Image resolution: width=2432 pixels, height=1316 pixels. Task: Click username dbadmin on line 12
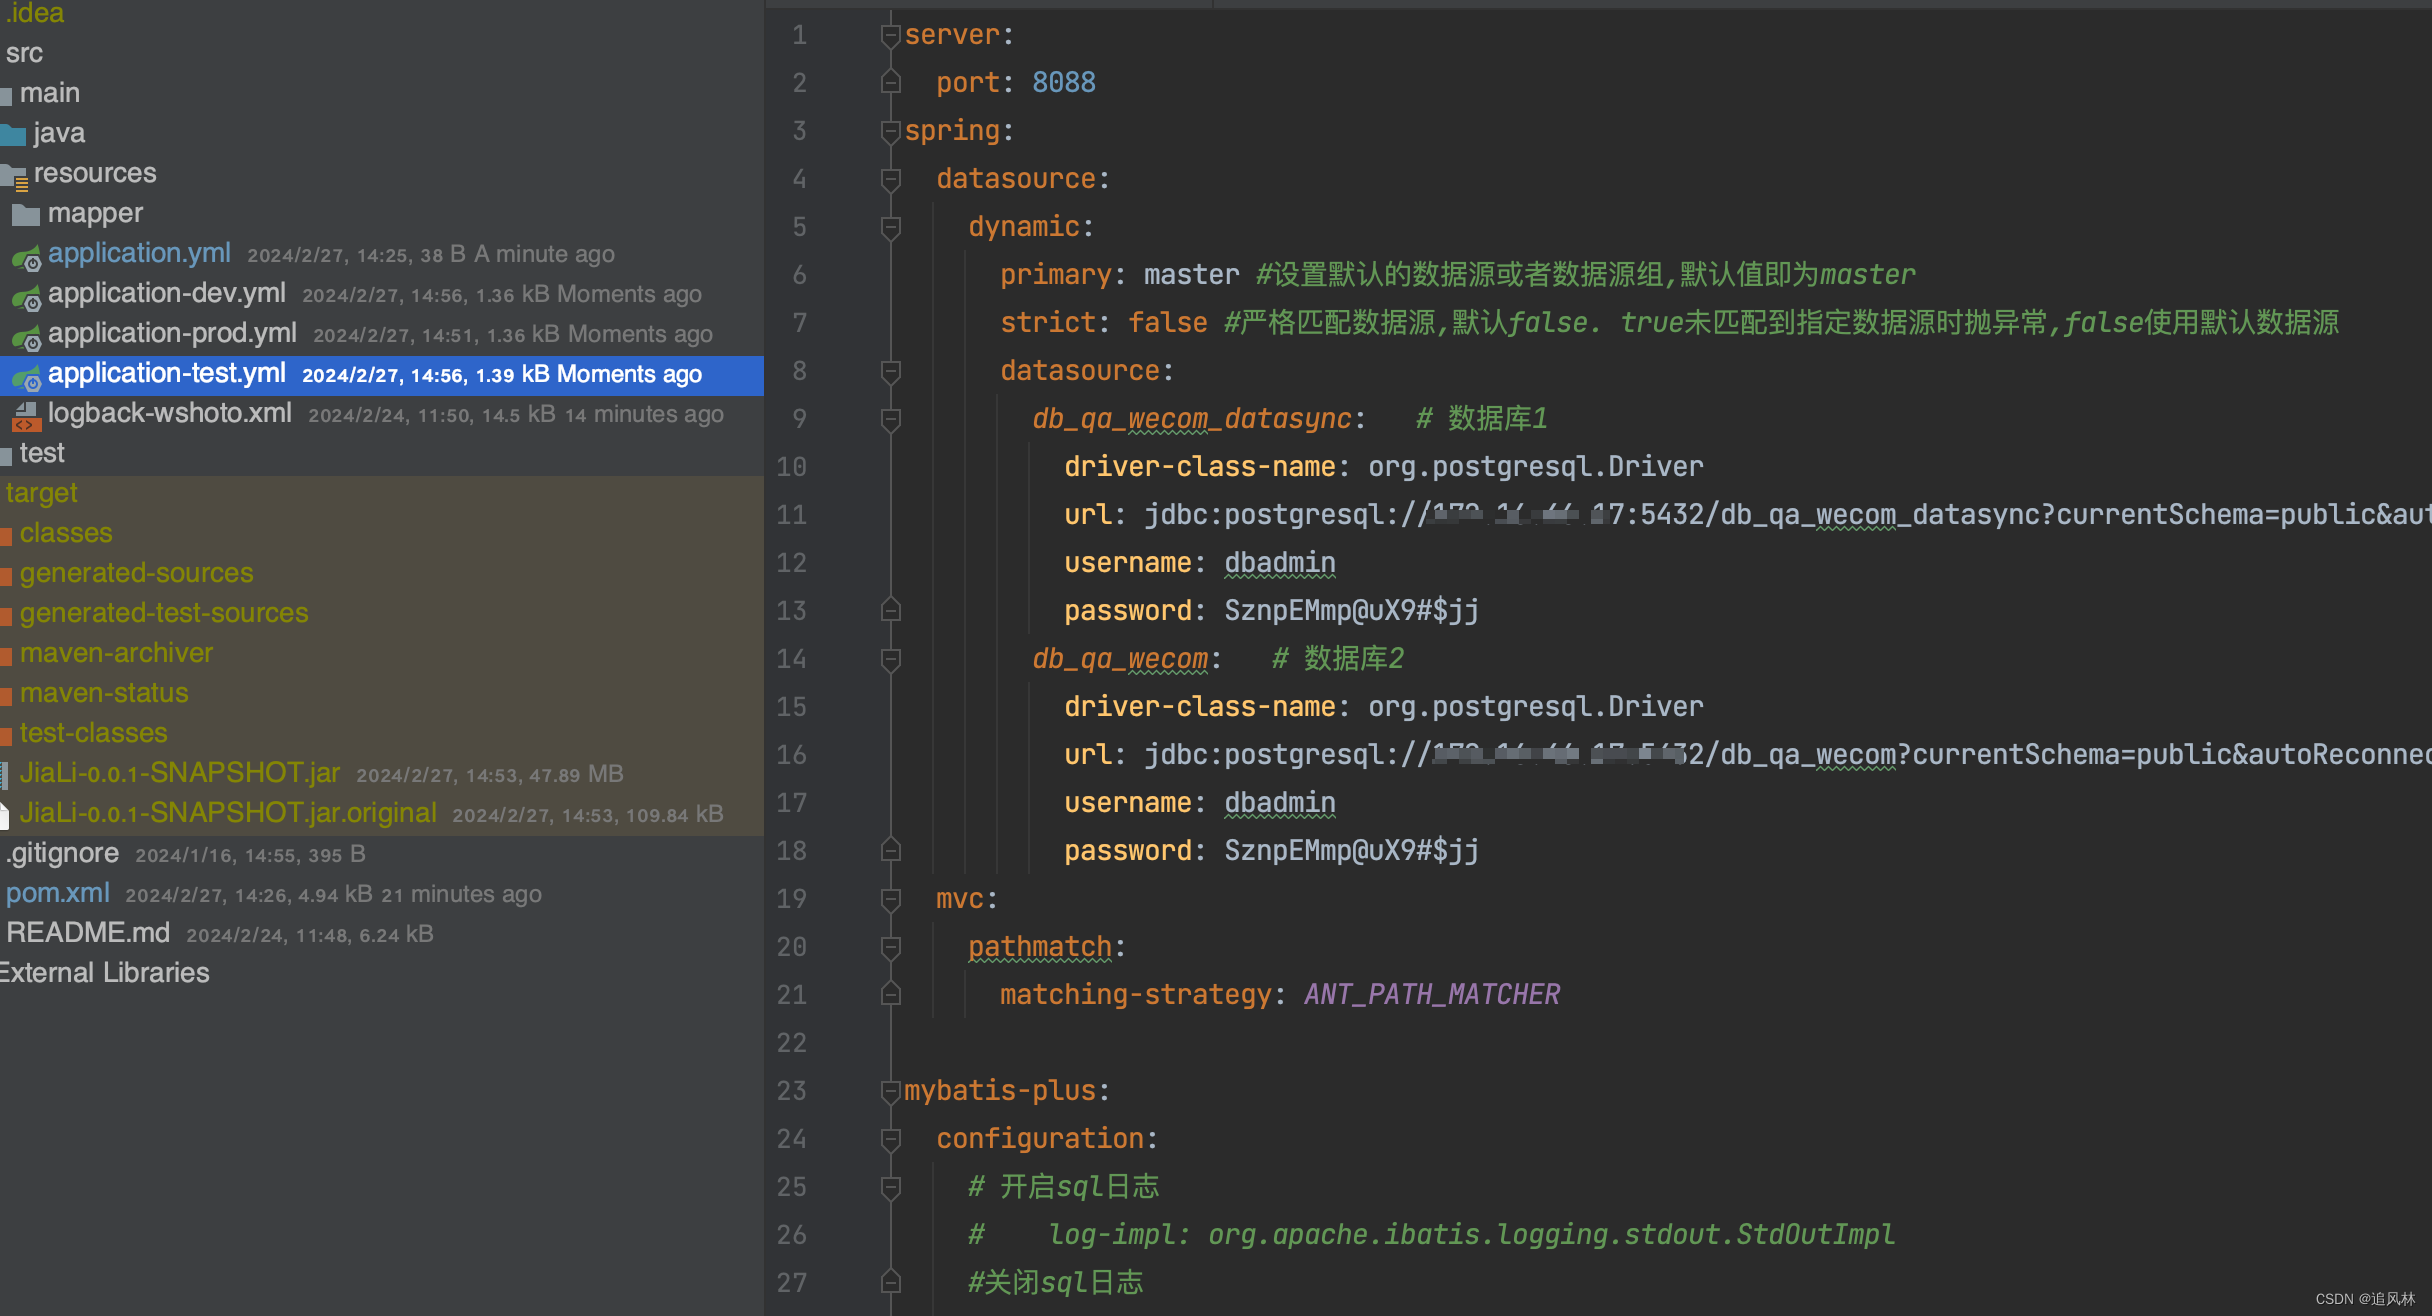[1280, 563]
